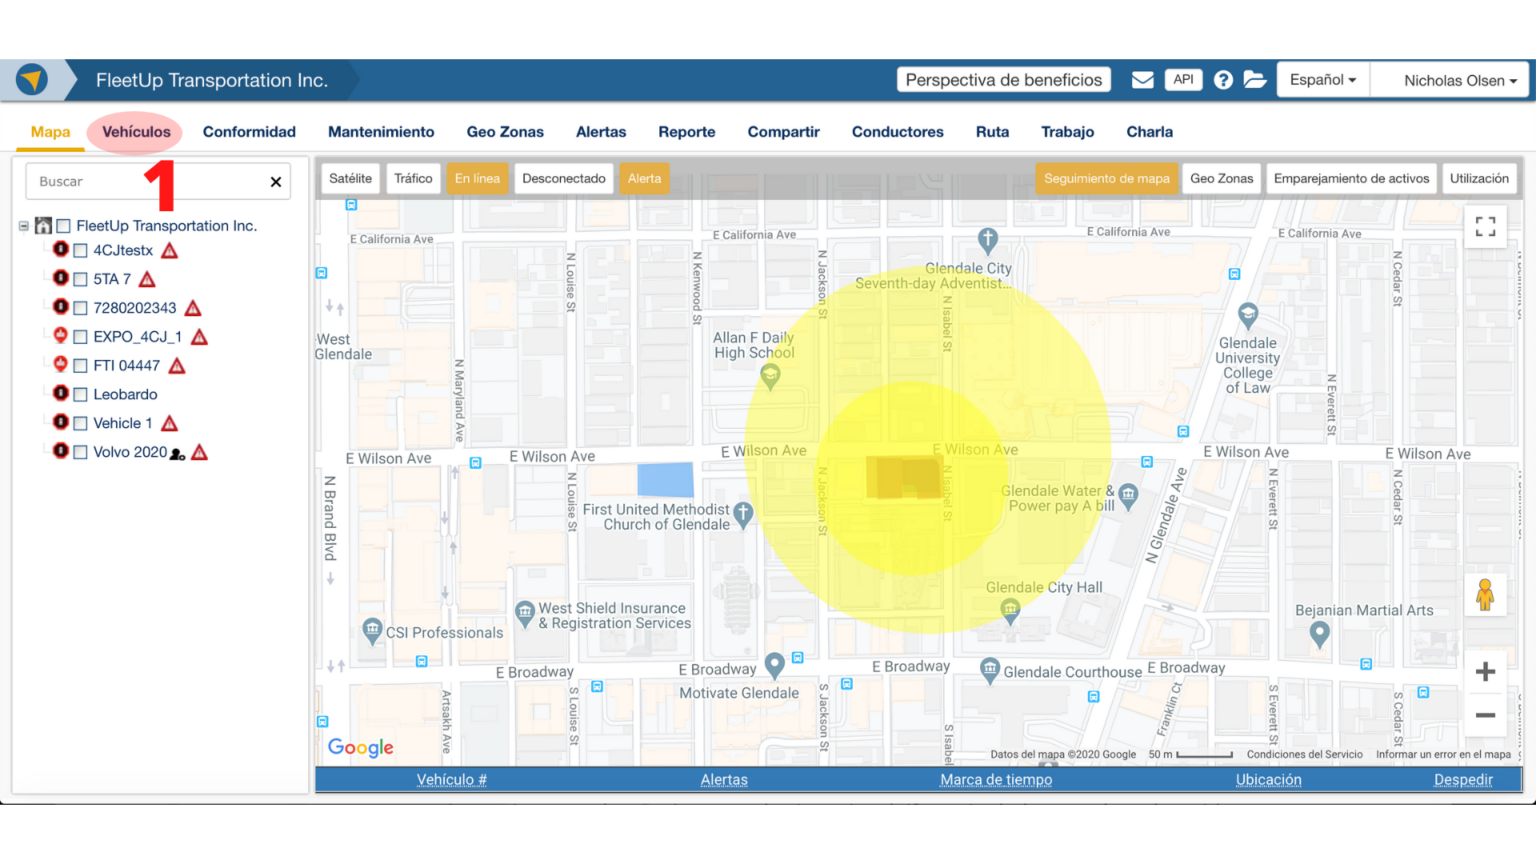
Task: Open the help question mark icon
Action: [x=1223, y=80]
